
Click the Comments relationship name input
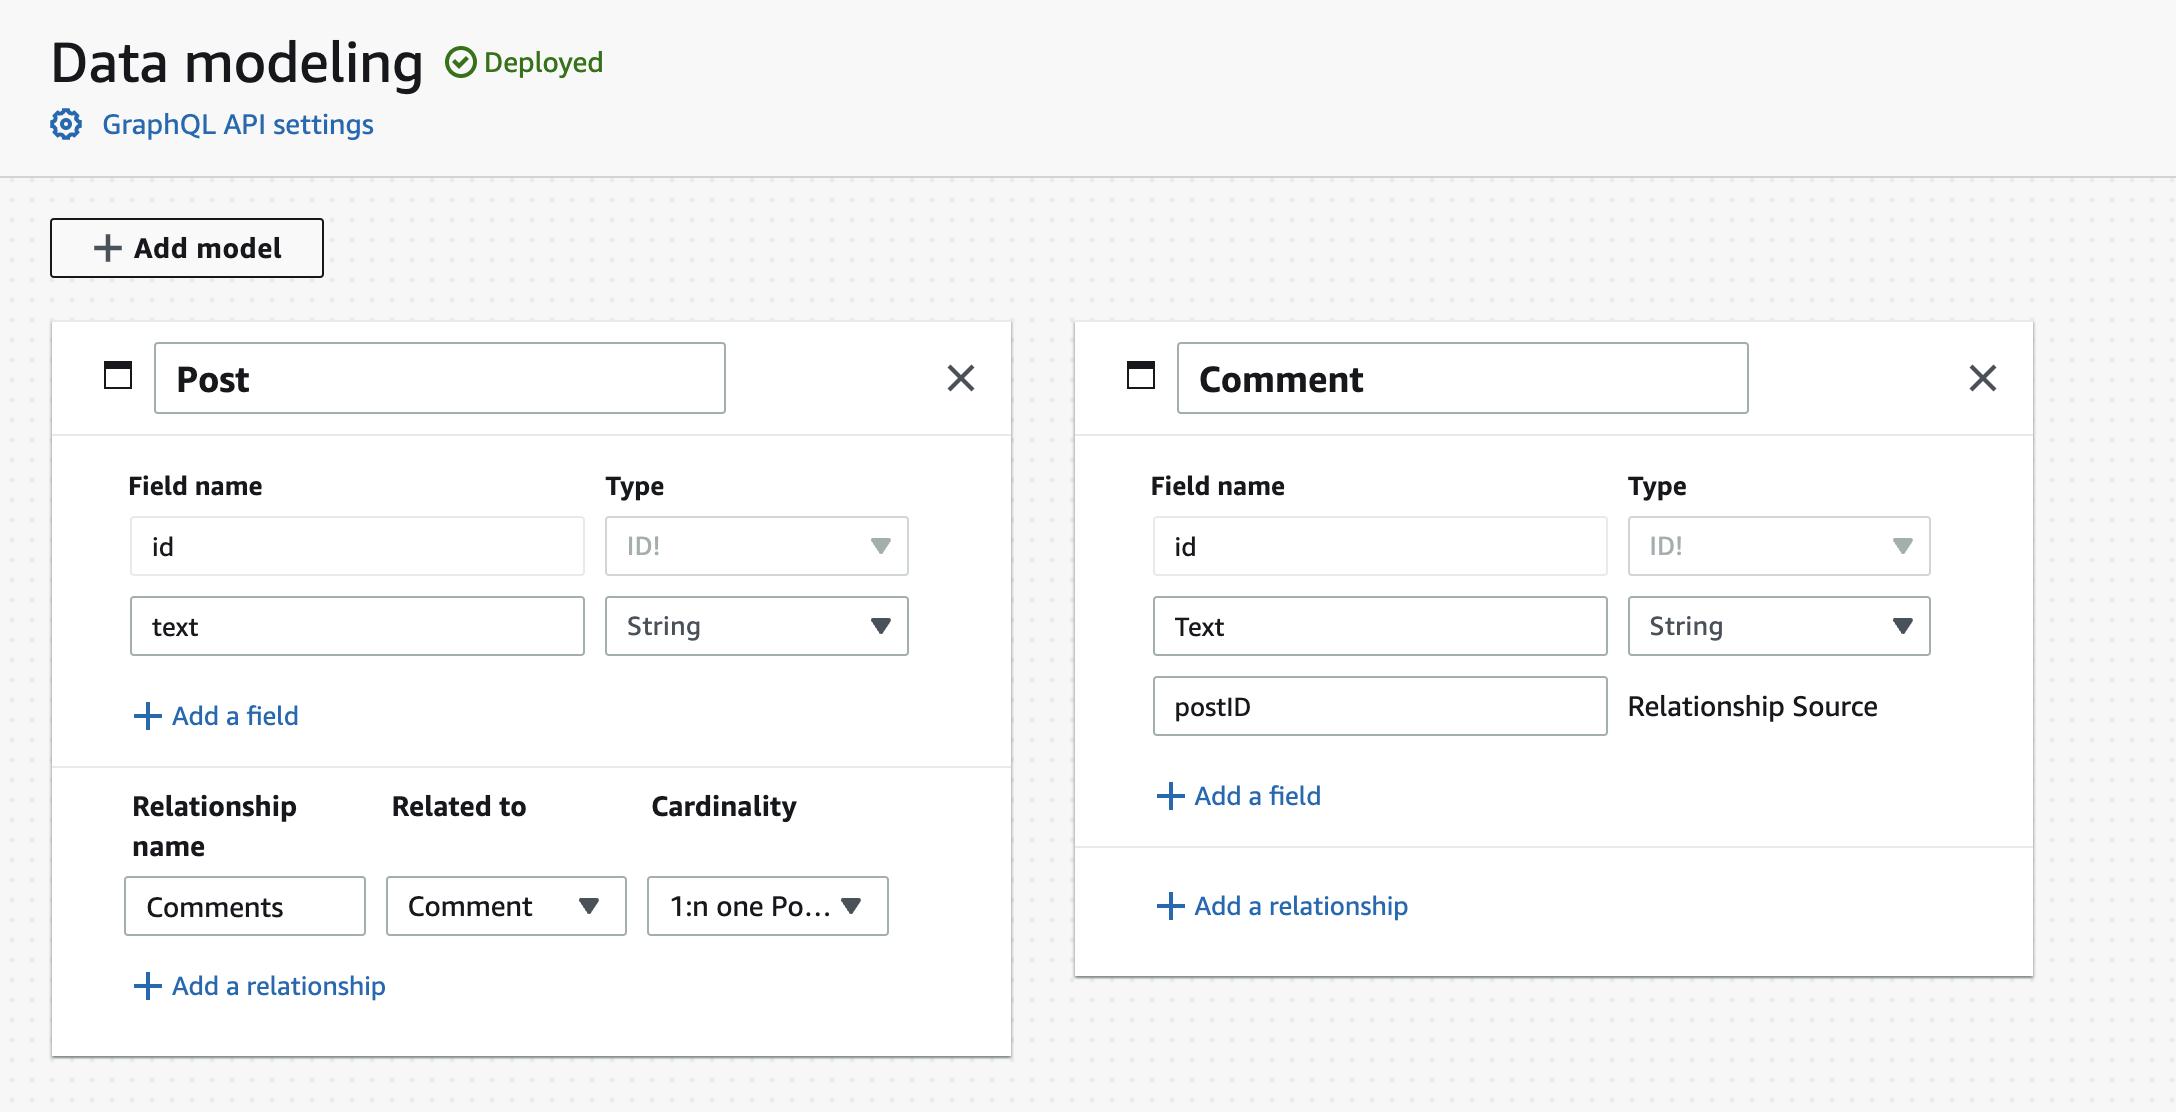[244, 906]
